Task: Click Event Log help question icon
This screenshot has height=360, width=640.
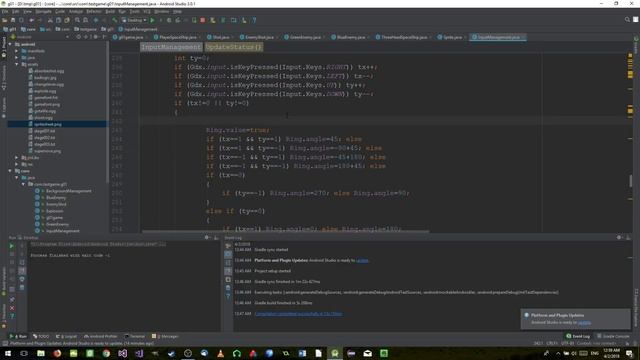Action: pos(228,297)
